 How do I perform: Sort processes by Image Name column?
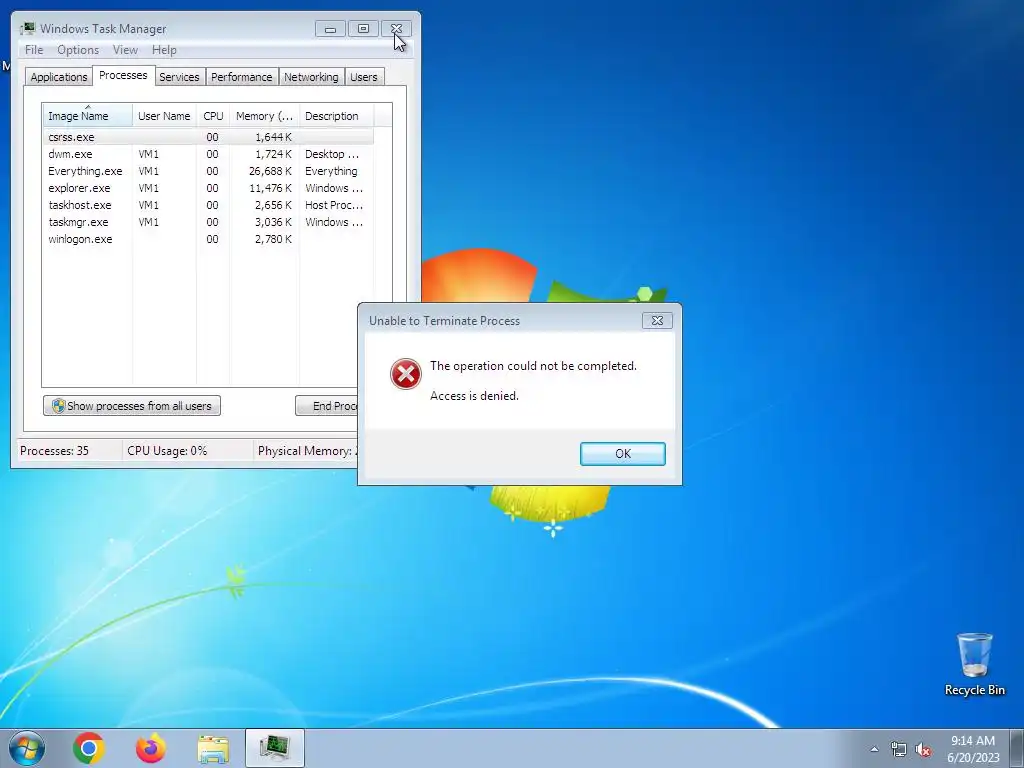pyautogui.click(x=88, y=116)
